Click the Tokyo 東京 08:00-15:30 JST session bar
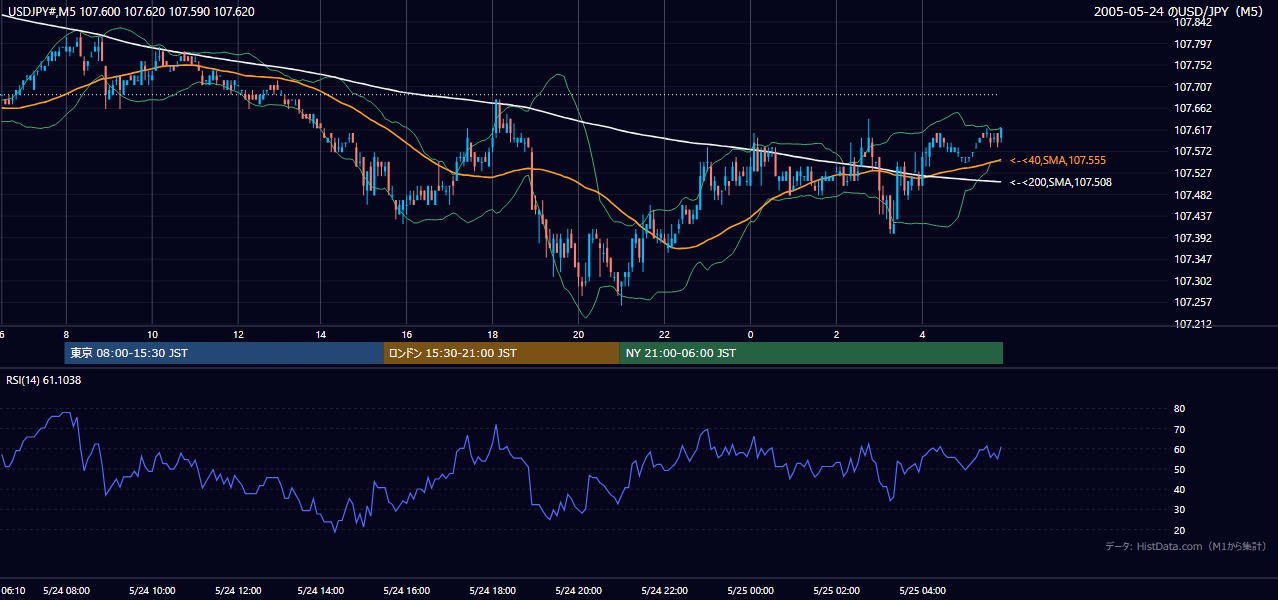Image resolution: width=1278 pixels, height=600 pixels. point(224,353)
